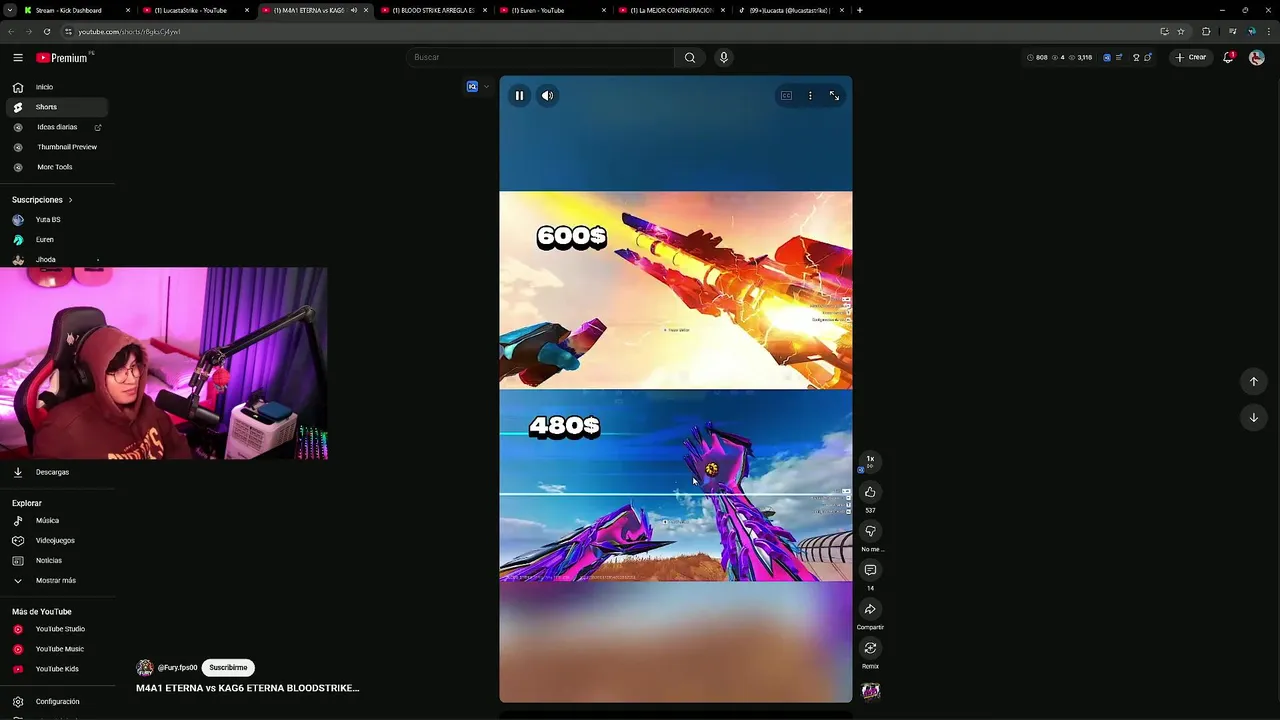Start voice search with microphone icon
The image size is (1280, 720).
point(724,57)
